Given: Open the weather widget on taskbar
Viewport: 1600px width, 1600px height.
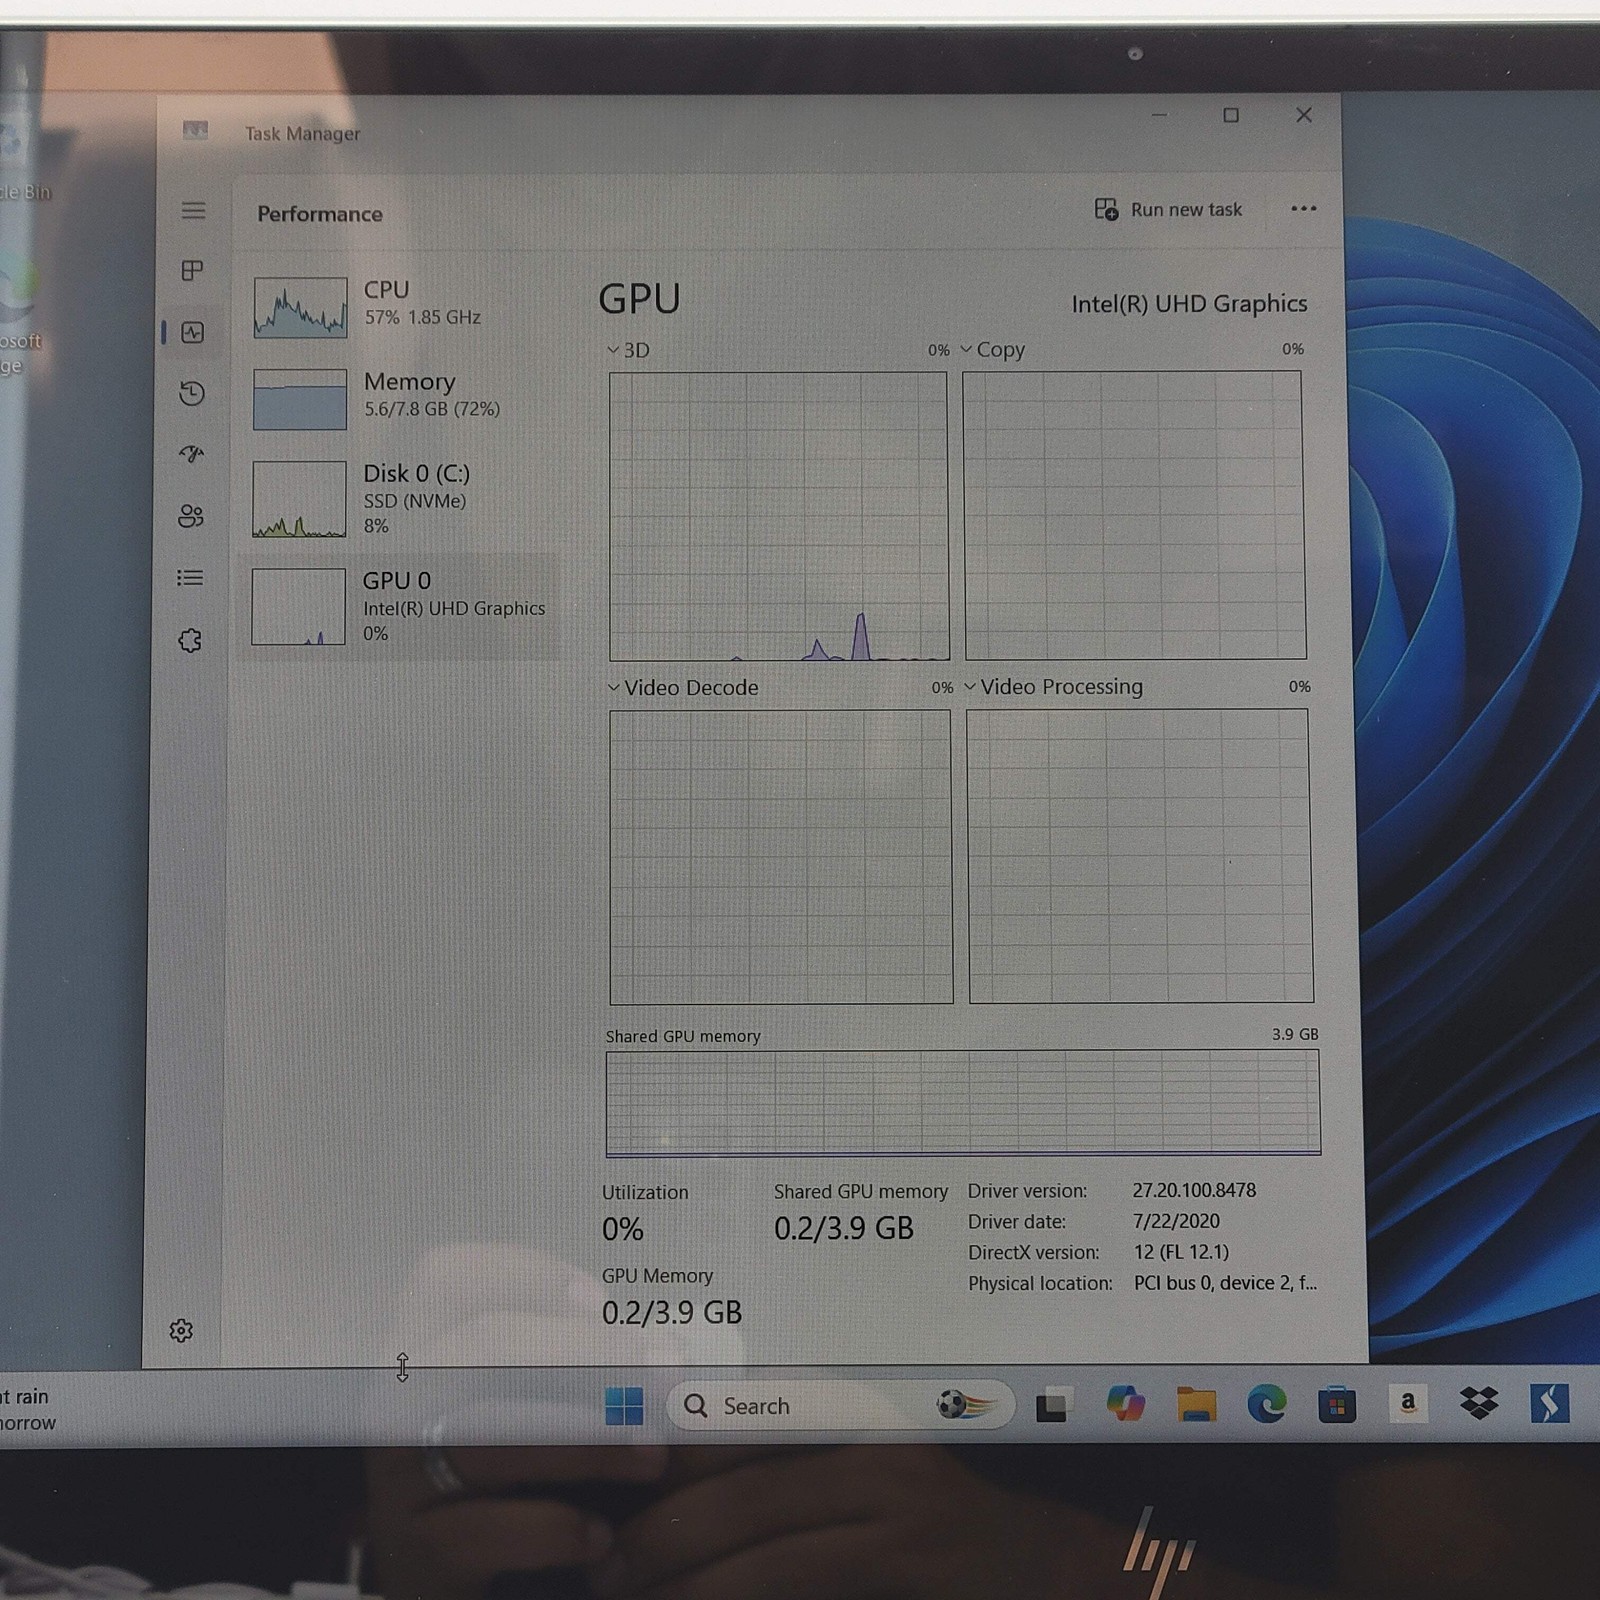Looking at the screenshot, I should click(x=28, y=1409).
